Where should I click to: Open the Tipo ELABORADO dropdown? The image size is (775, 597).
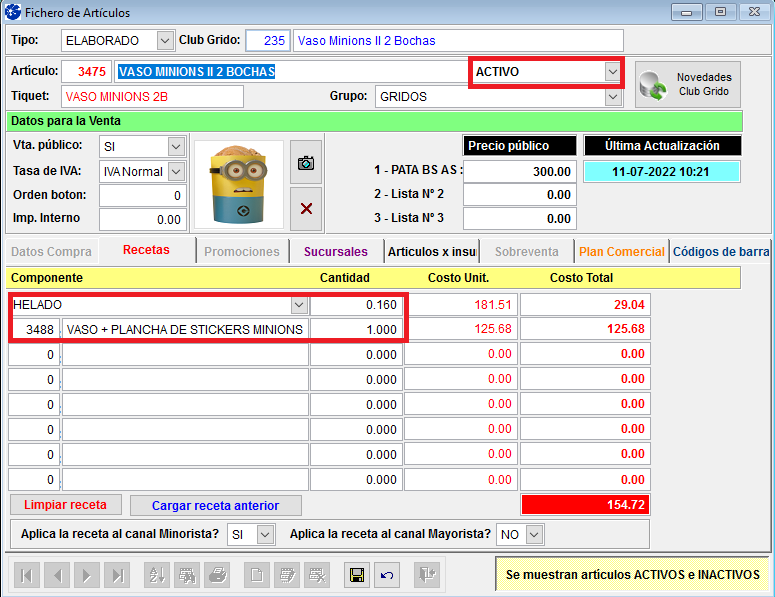click(165, 41)
